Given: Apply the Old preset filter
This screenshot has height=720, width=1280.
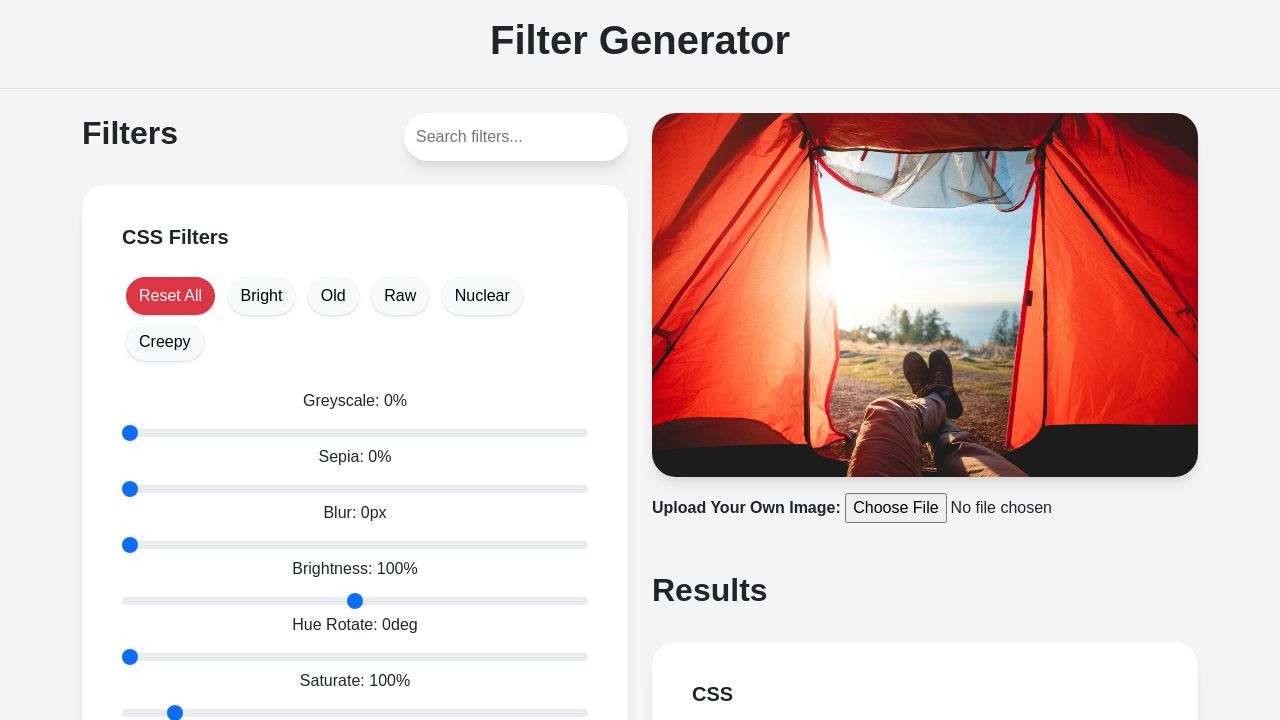Looking at the screenshot, I should (333, 296).
